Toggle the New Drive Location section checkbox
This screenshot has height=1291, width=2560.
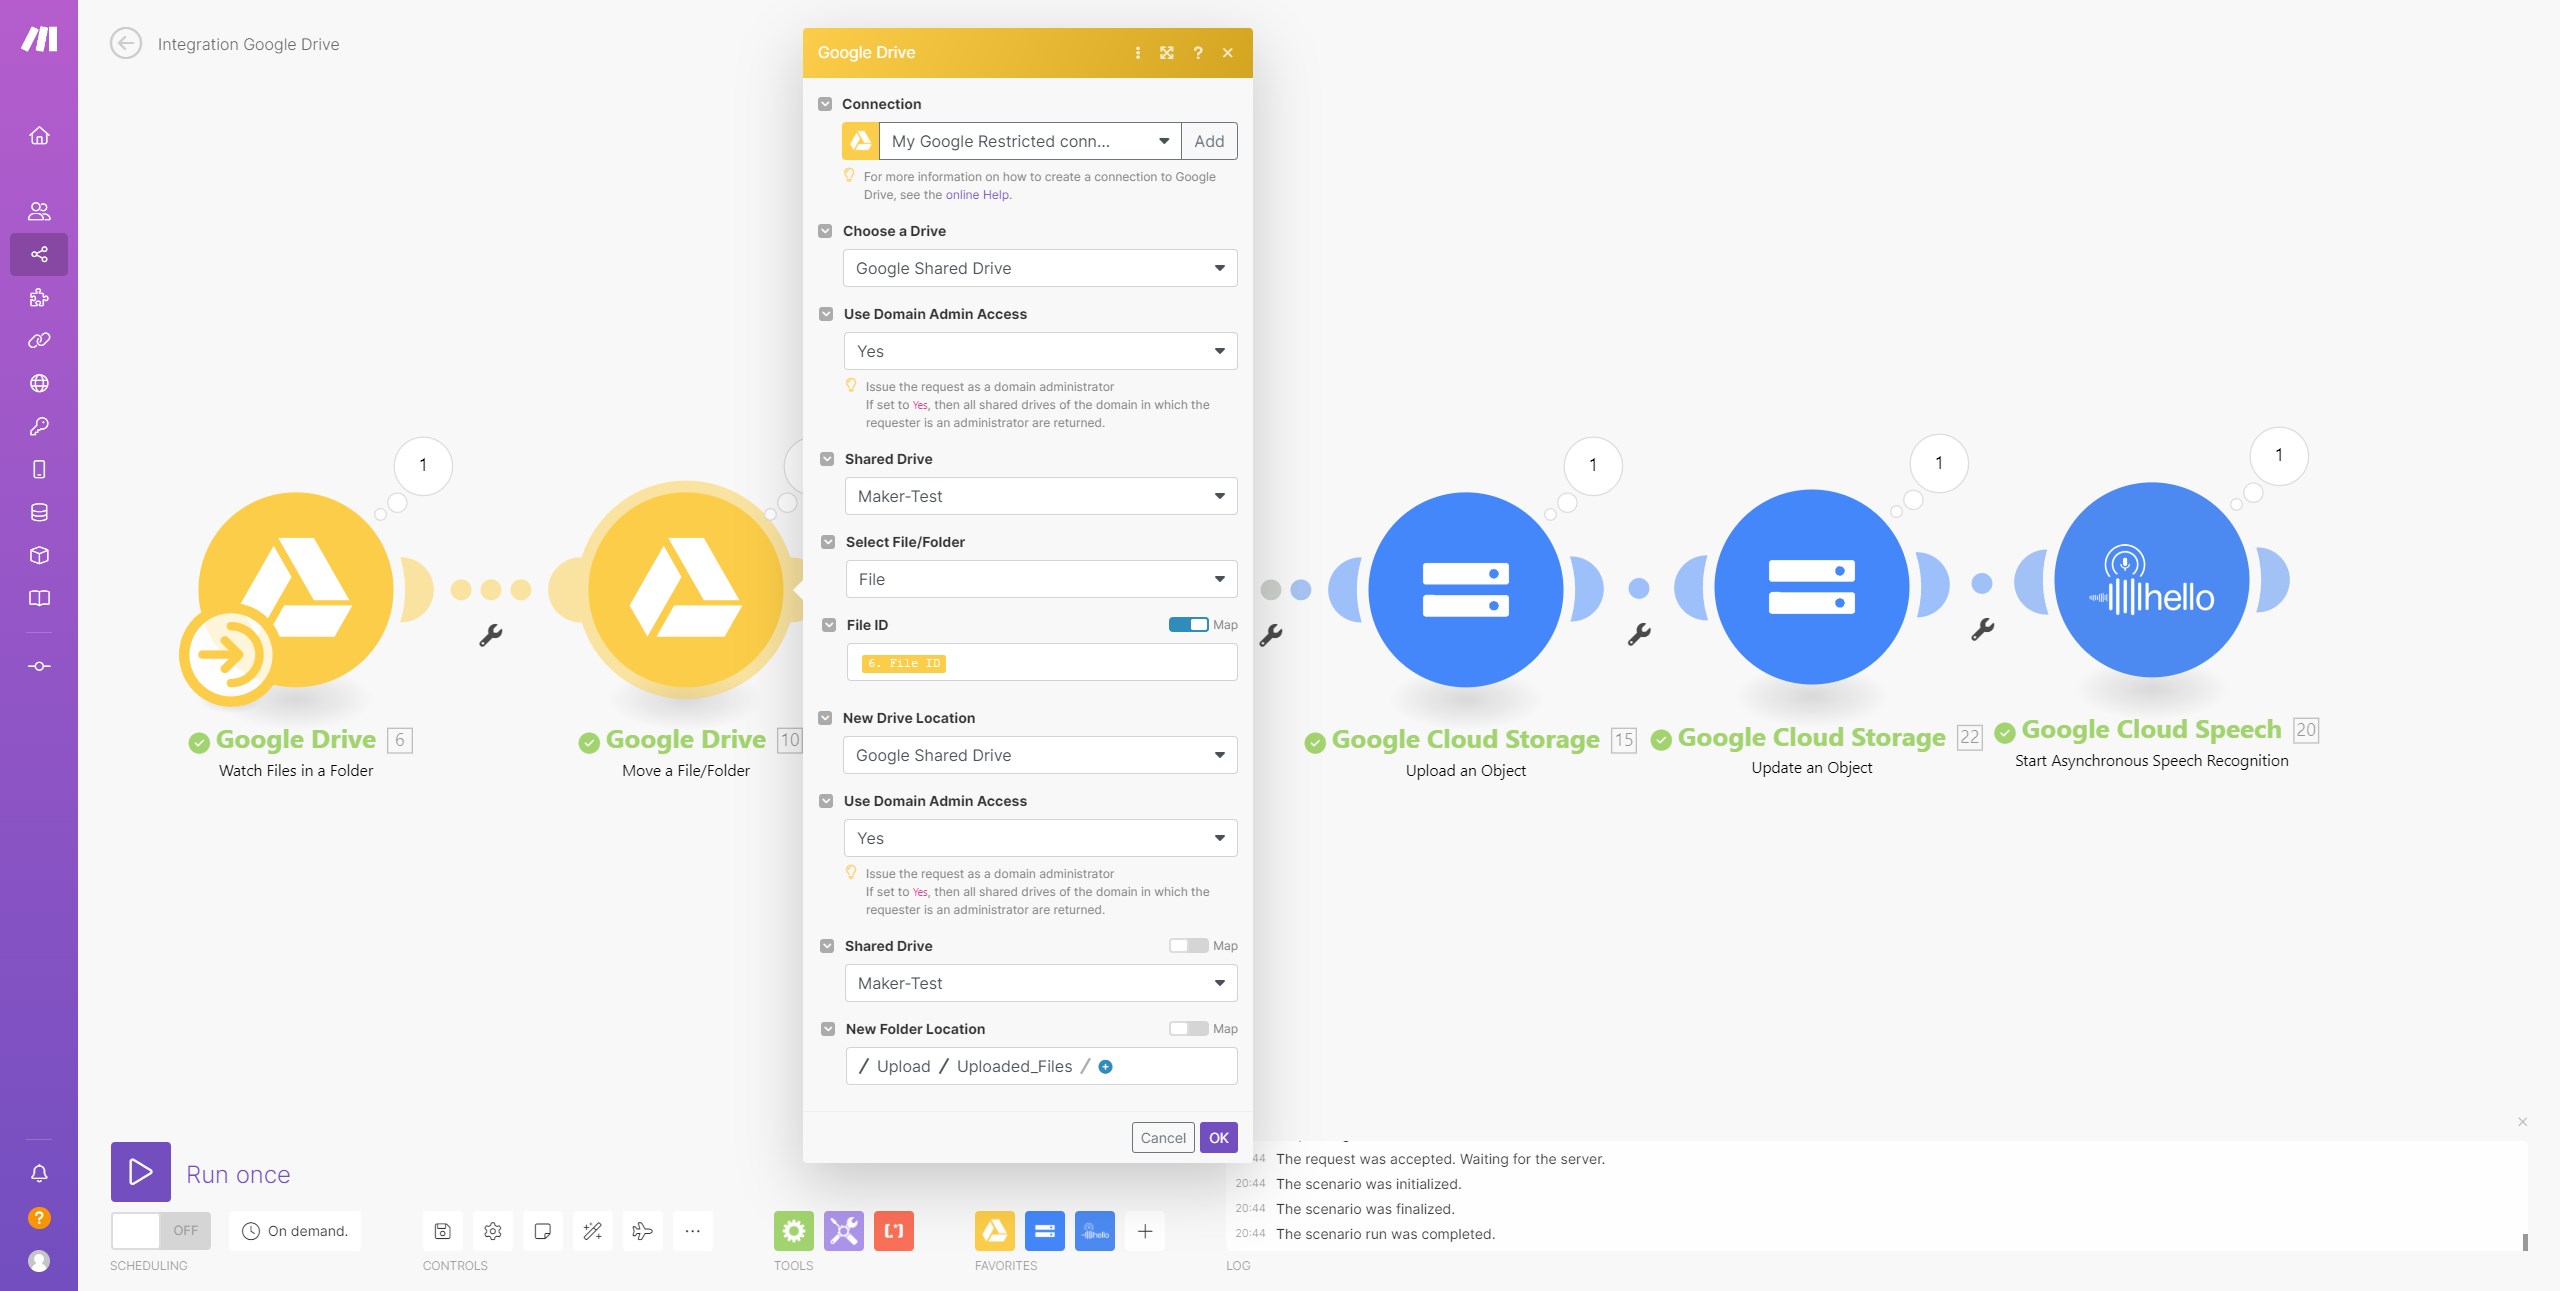pos(825,718)
